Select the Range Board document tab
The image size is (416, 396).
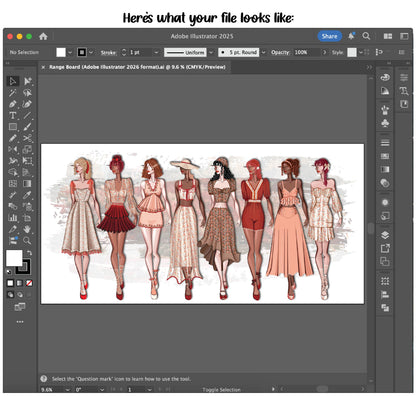pyautogui.click(x=137, y=67)
